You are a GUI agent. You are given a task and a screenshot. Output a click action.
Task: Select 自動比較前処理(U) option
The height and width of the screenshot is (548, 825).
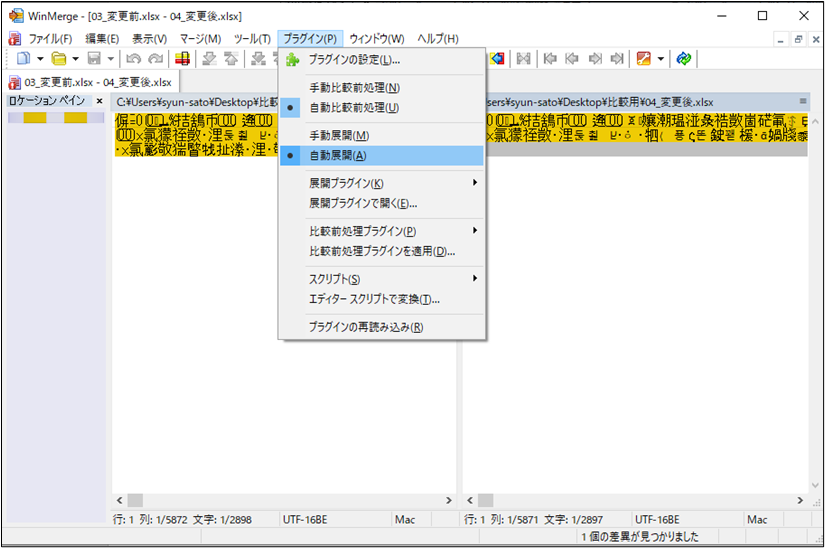(x=354, y=107)
